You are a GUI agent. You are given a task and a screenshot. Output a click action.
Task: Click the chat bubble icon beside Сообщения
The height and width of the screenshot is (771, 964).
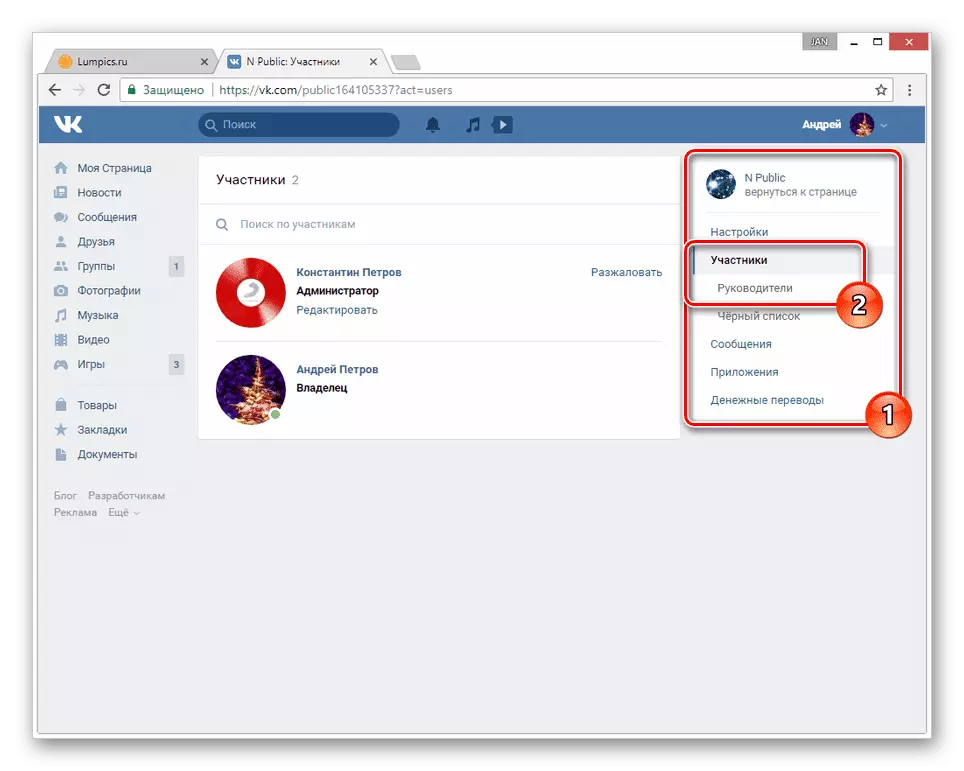pos(60,217)
